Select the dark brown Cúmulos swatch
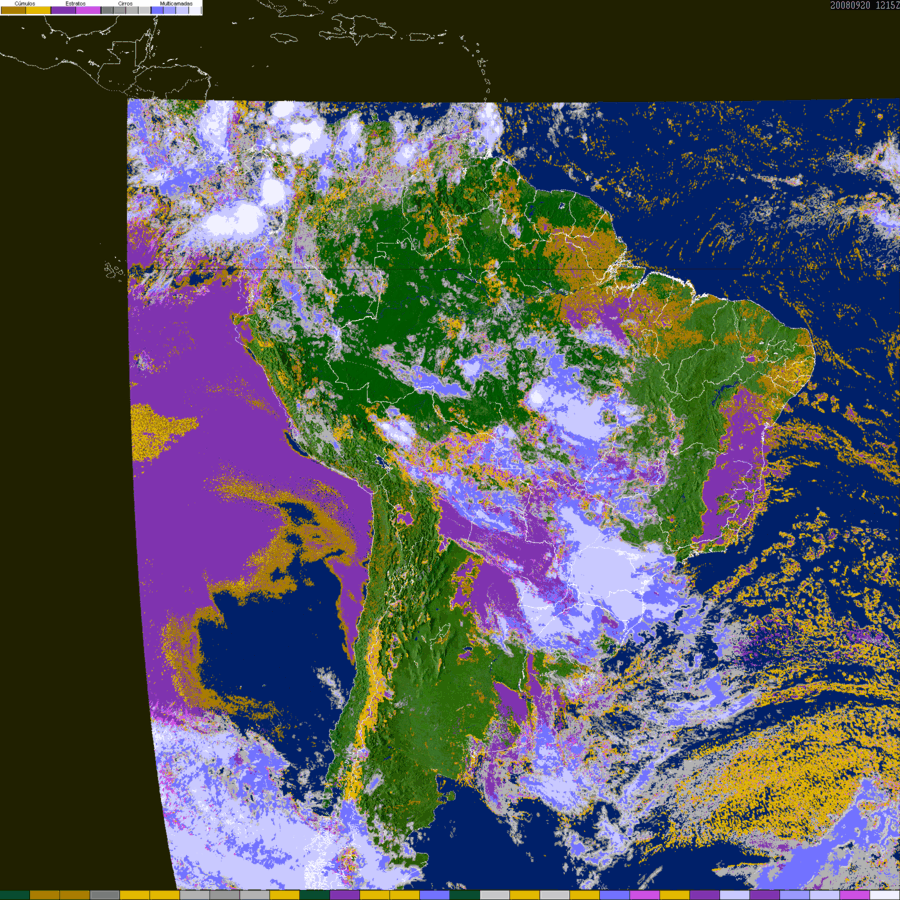 pyautogui.click(x=13, y=10)
